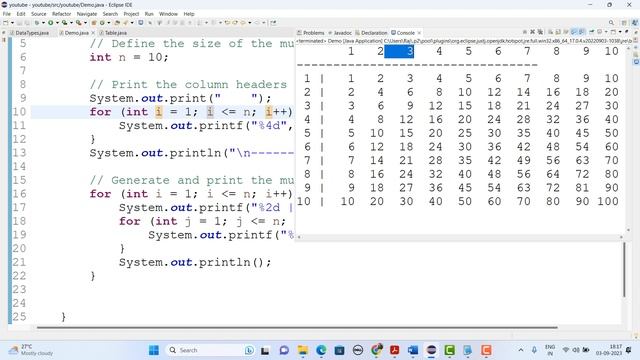Viewport: 640px width, 360px height.
Task: Open the Project menu
Action: 131,13
